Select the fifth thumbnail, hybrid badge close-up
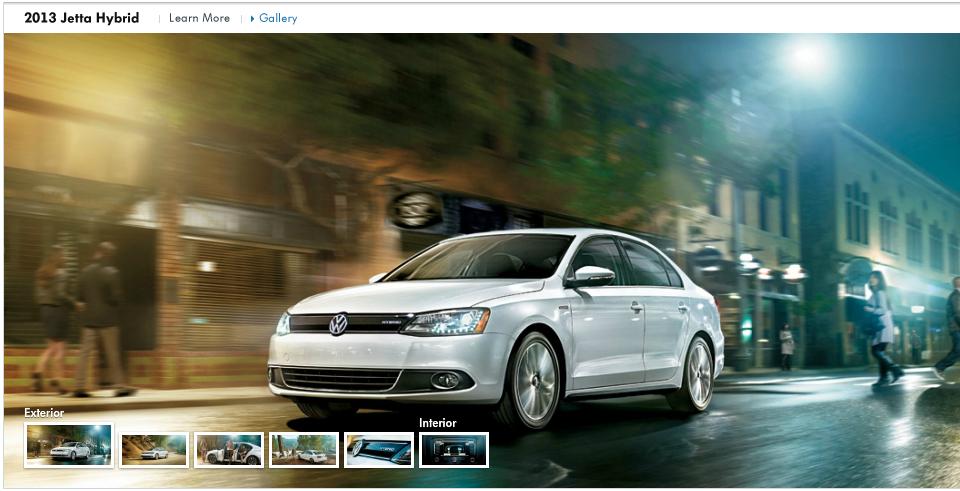Screen dimensions: 960x491 click(379, 450)
